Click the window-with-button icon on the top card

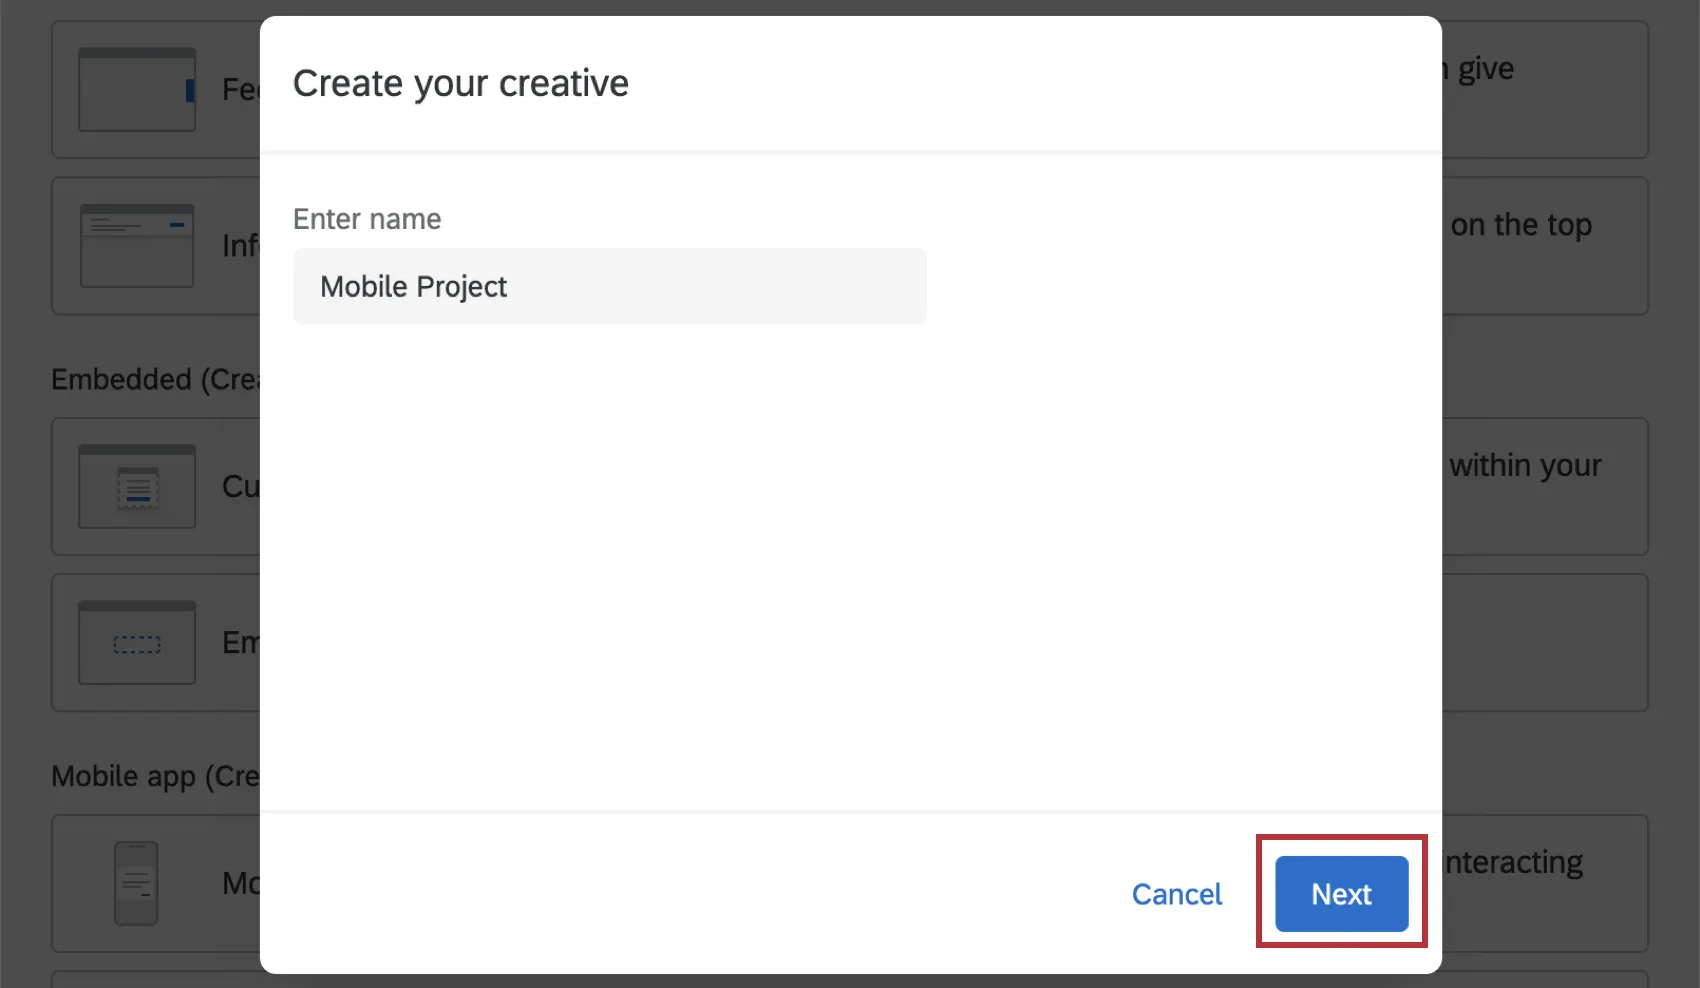(x=136, y=89)
